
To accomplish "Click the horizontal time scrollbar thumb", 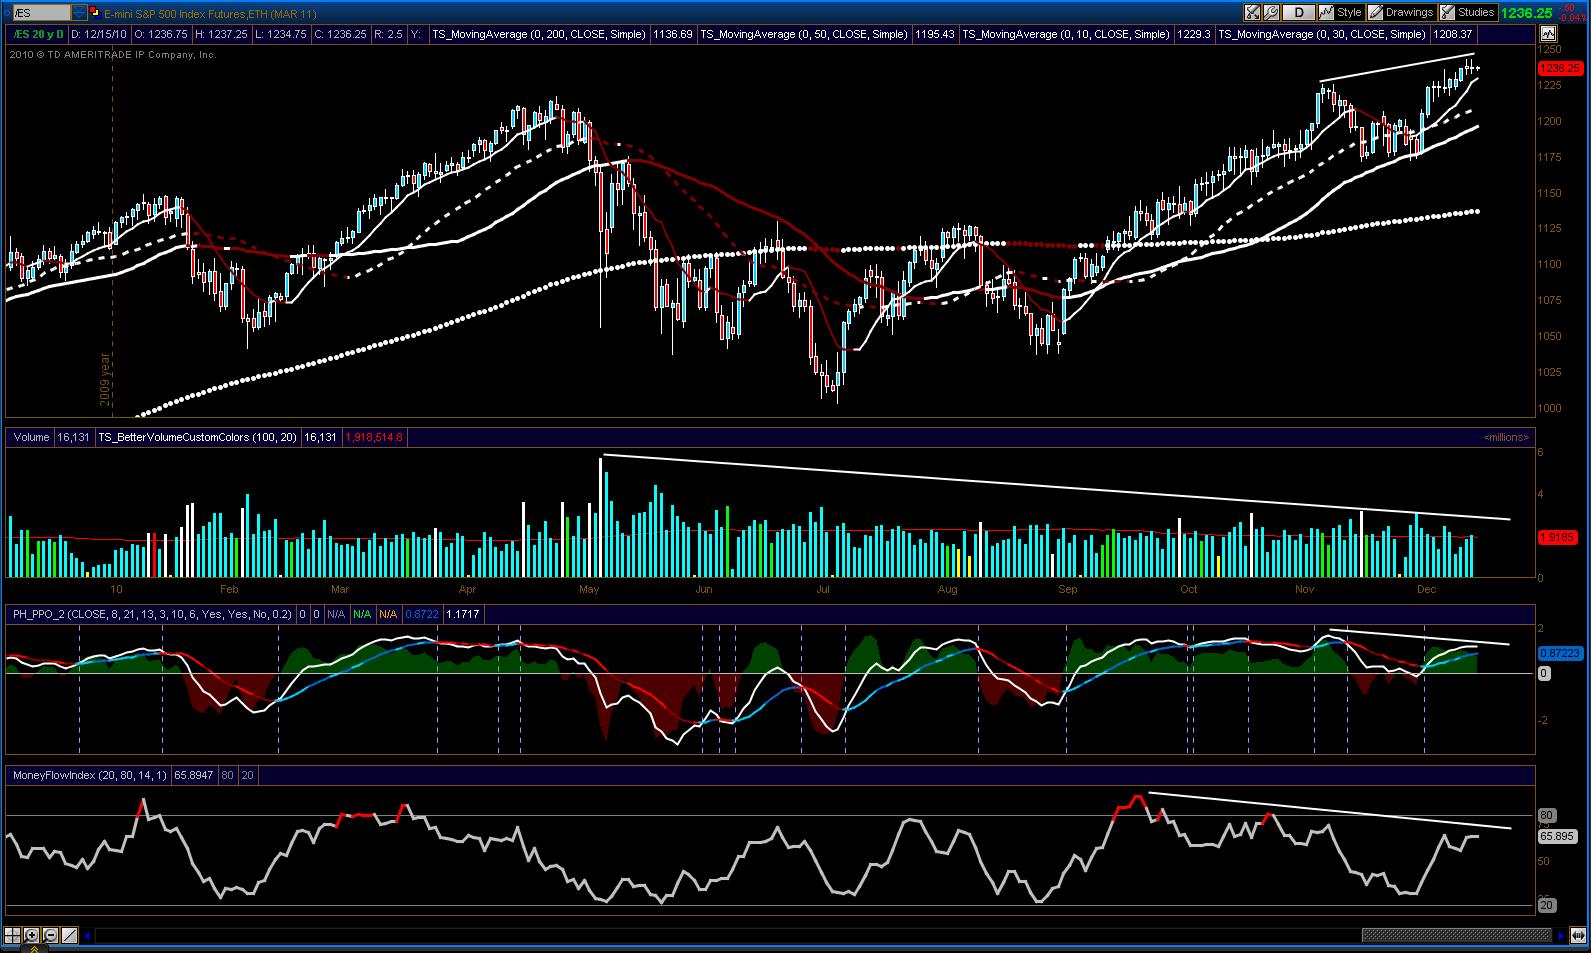I will [x=1456, y=936].
